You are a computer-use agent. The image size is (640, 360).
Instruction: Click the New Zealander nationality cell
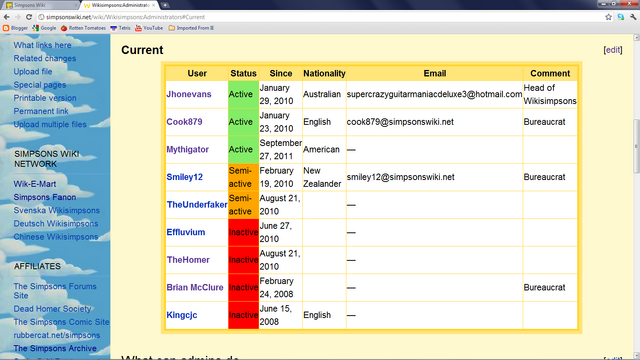point(324,177)
